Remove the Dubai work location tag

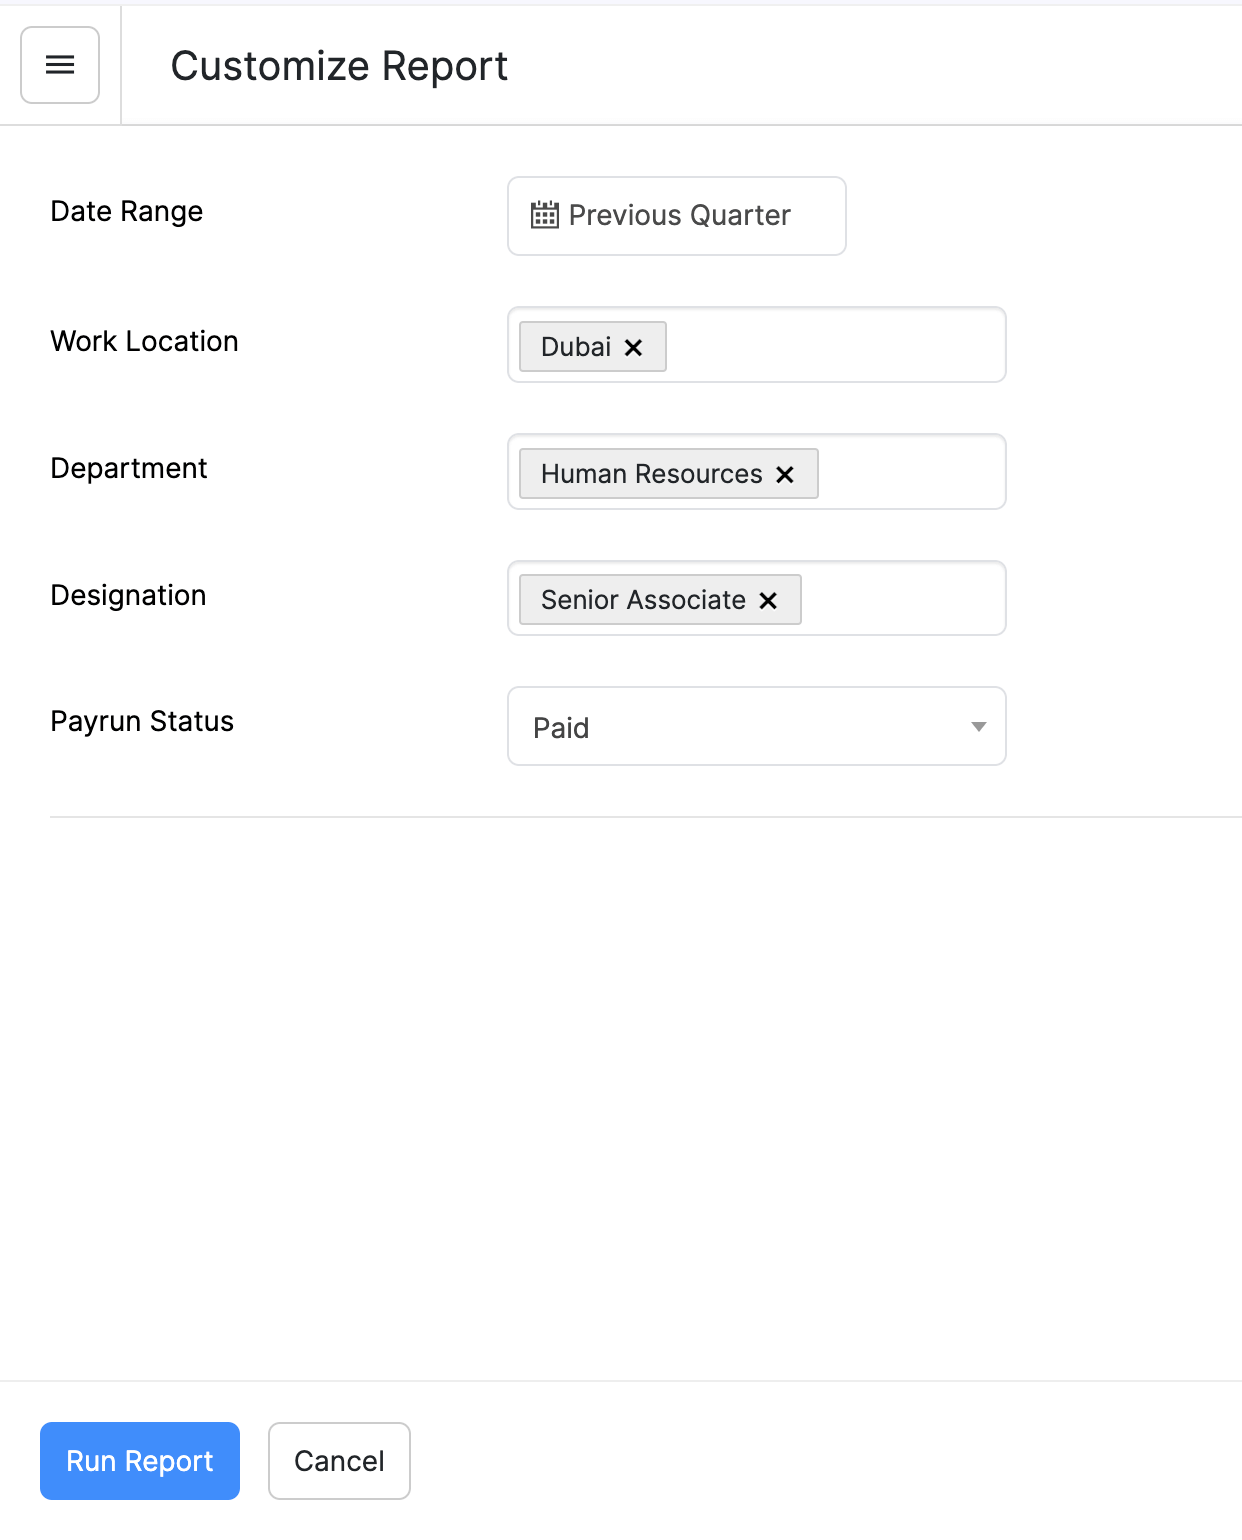(x=633, y=347)
